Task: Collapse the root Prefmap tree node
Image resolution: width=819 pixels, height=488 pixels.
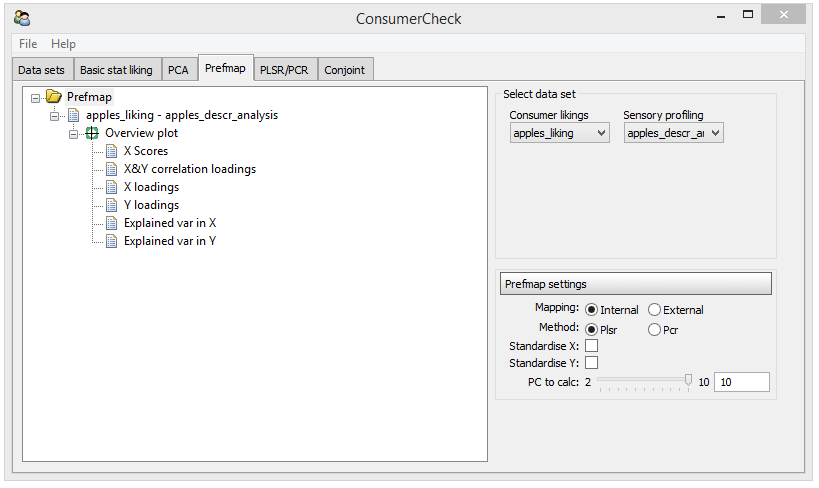Action: (36, 98)
